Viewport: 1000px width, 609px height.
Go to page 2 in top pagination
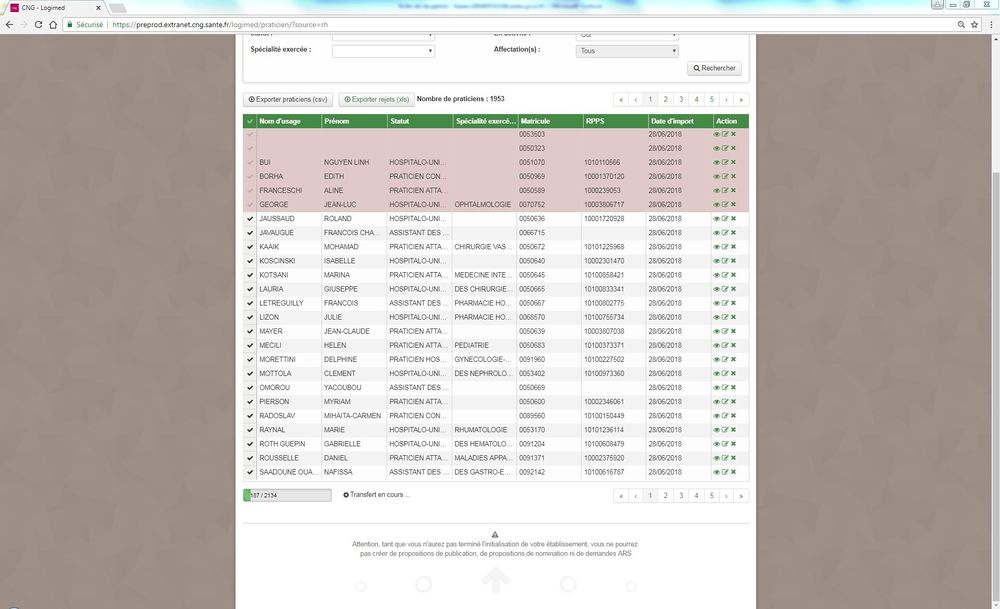coord(666,99)
